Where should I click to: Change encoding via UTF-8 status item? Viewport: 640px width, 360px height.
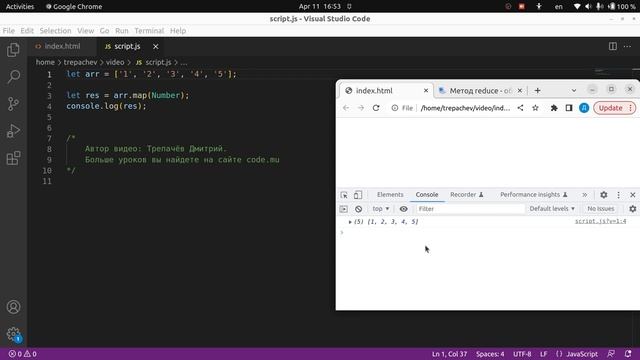tap(522, 354)
